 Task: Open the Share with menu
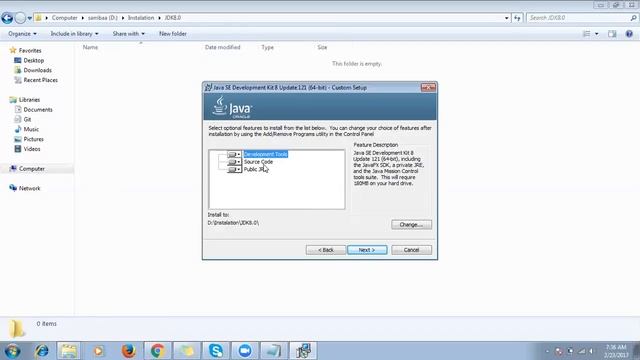[129, 34]
